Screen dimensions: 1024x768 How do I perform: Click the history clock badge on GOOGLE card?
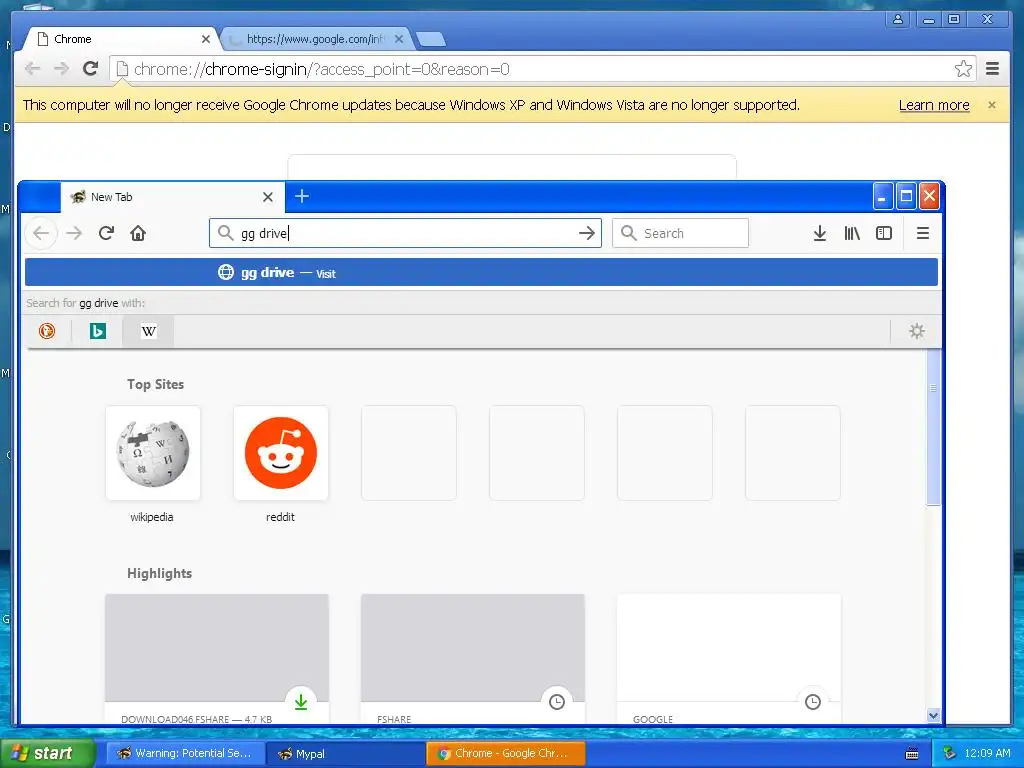pos(813,702)
